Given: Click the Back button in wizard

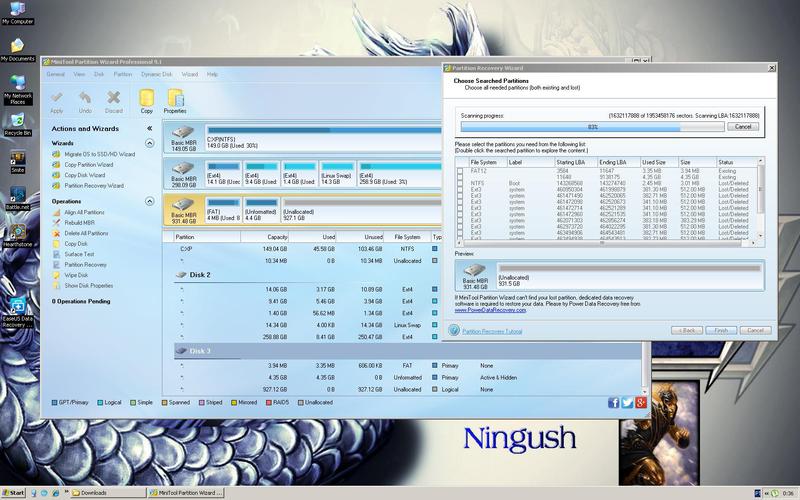Looking at the screenshot, I should tap(687, 331).
